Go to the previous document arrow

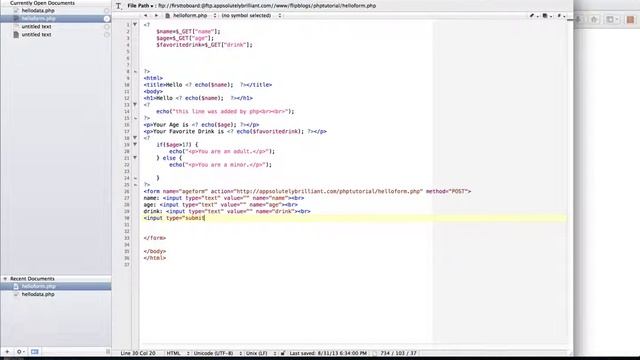(x=145, y=16)
